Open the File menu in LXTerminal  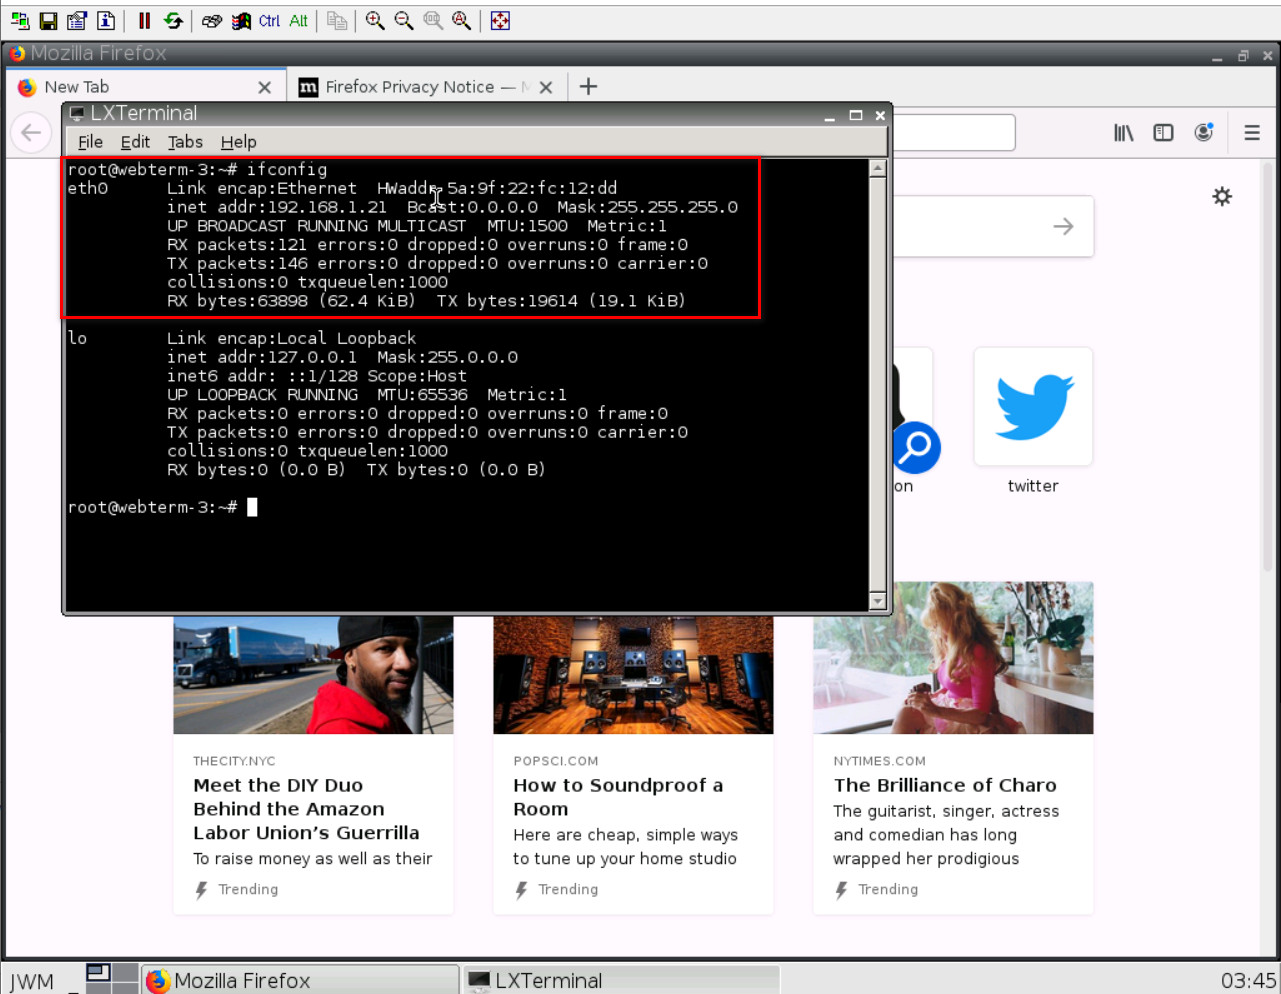click(90, 141)
